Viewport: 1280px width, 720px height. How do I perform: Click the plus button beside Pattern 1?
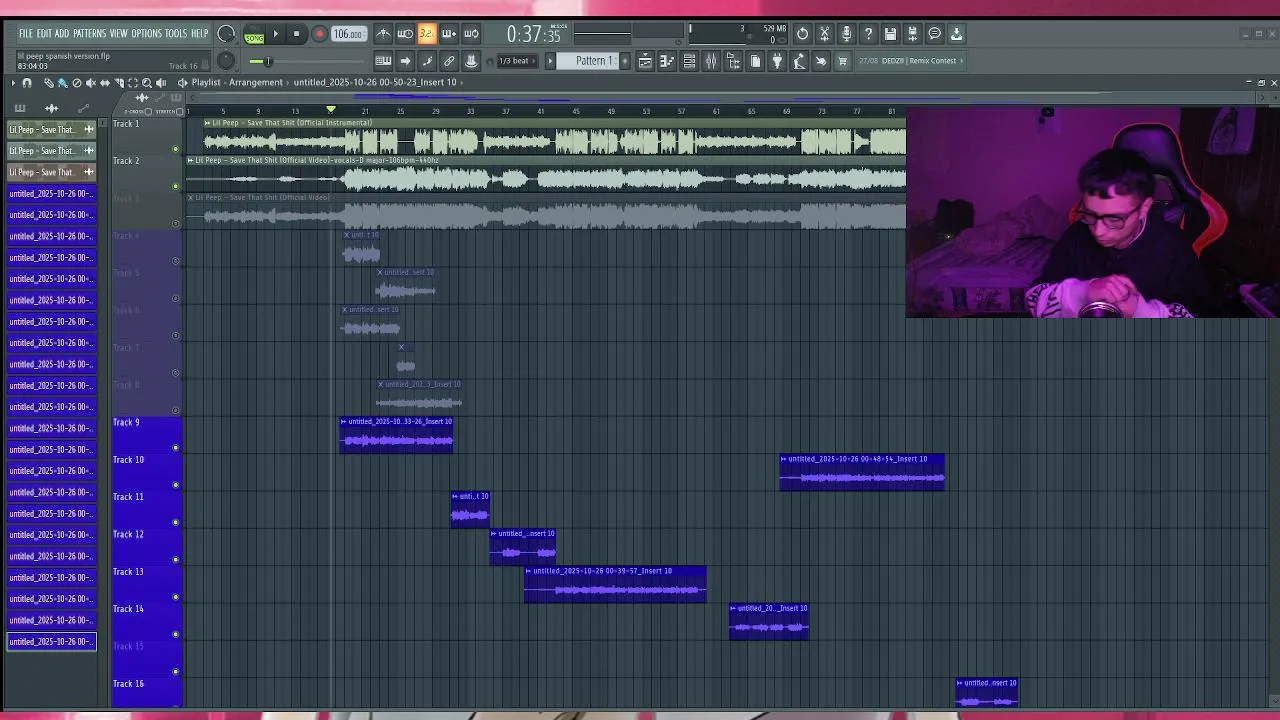click(625, 61)
